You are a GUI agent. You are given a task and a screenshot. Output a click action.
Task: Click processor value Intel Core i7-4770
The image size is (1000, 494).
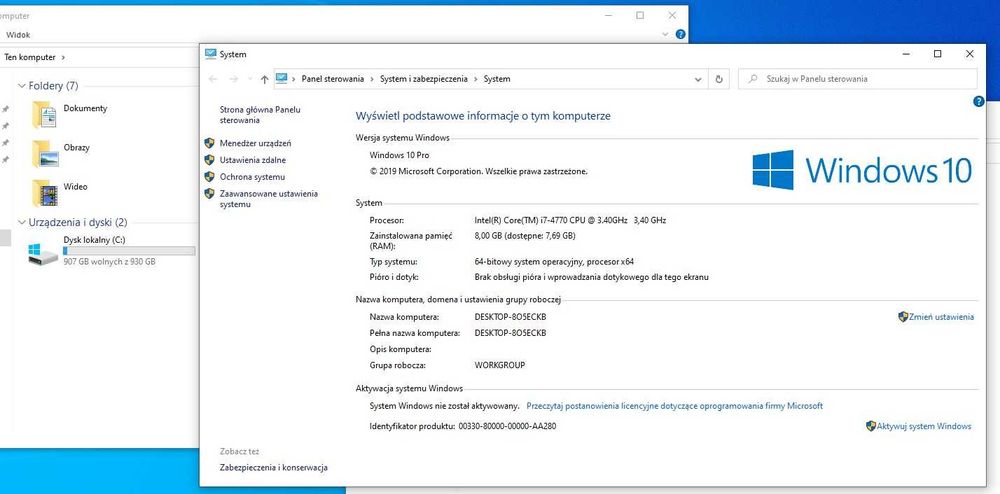570,220
